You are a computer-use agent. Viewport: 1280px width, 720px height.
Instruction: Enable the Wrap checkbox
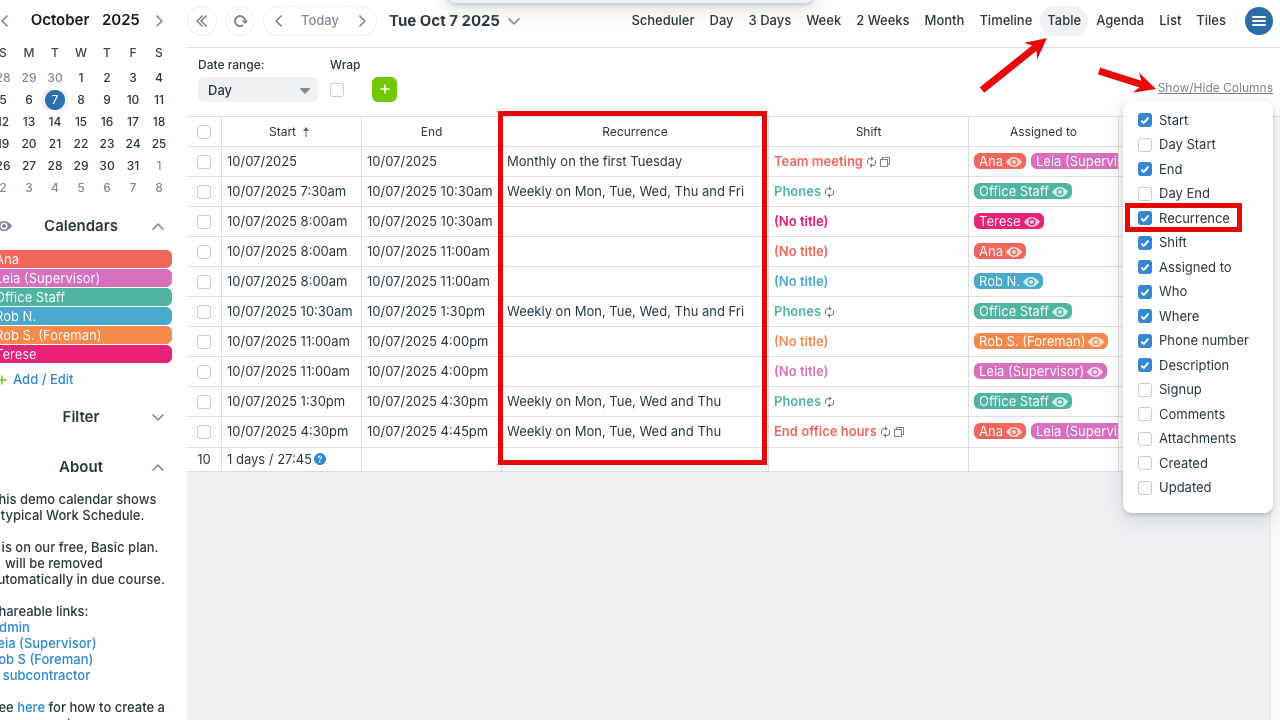pos(337,90)
